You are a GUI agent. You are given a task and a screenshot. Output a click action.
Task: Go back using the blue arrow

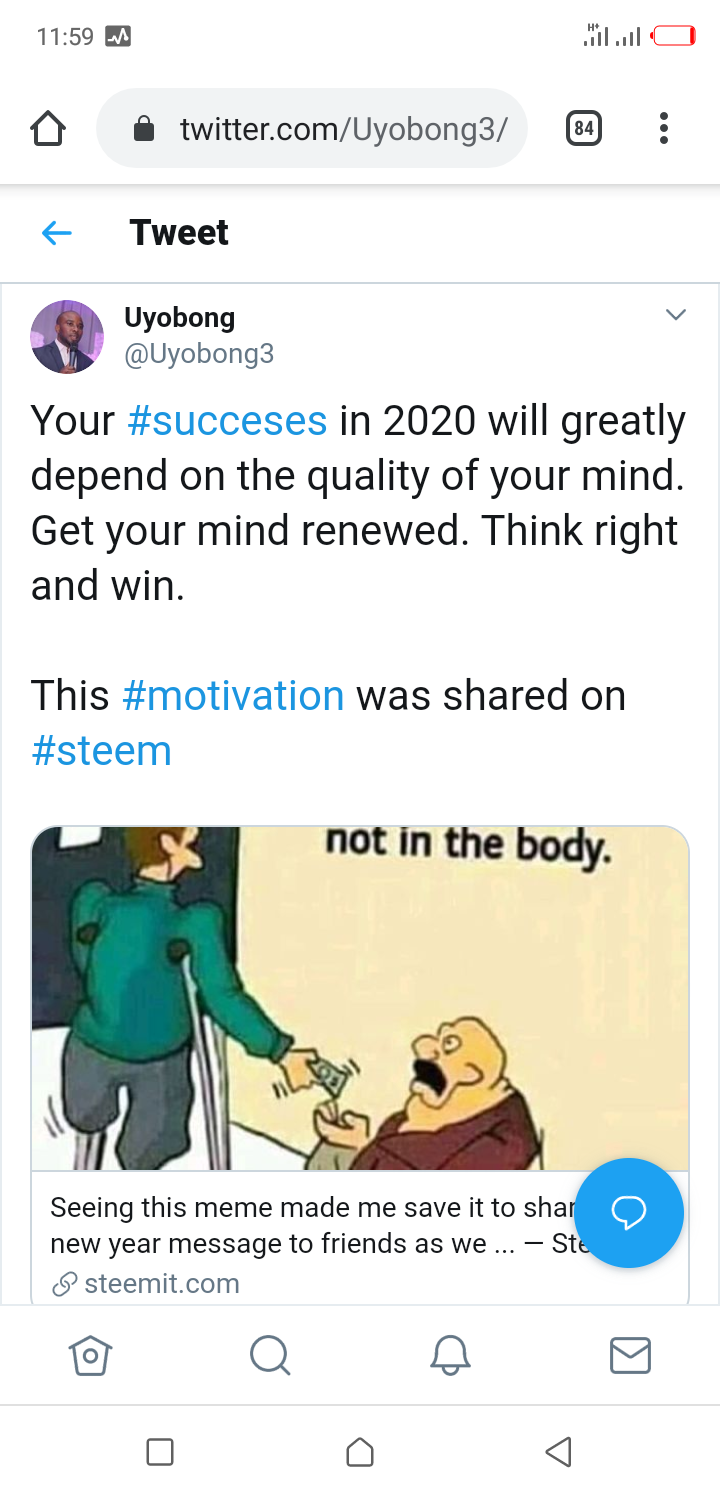point(57,233)
